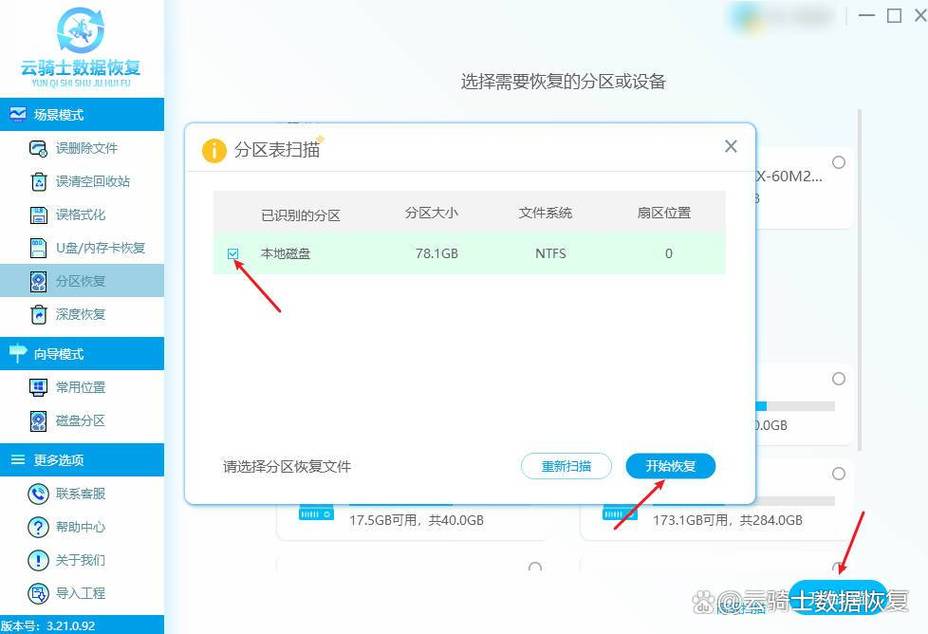928x634 pixels.
Task: Click usage bar on the 0.0GB drive card
Action: (795, 407)
